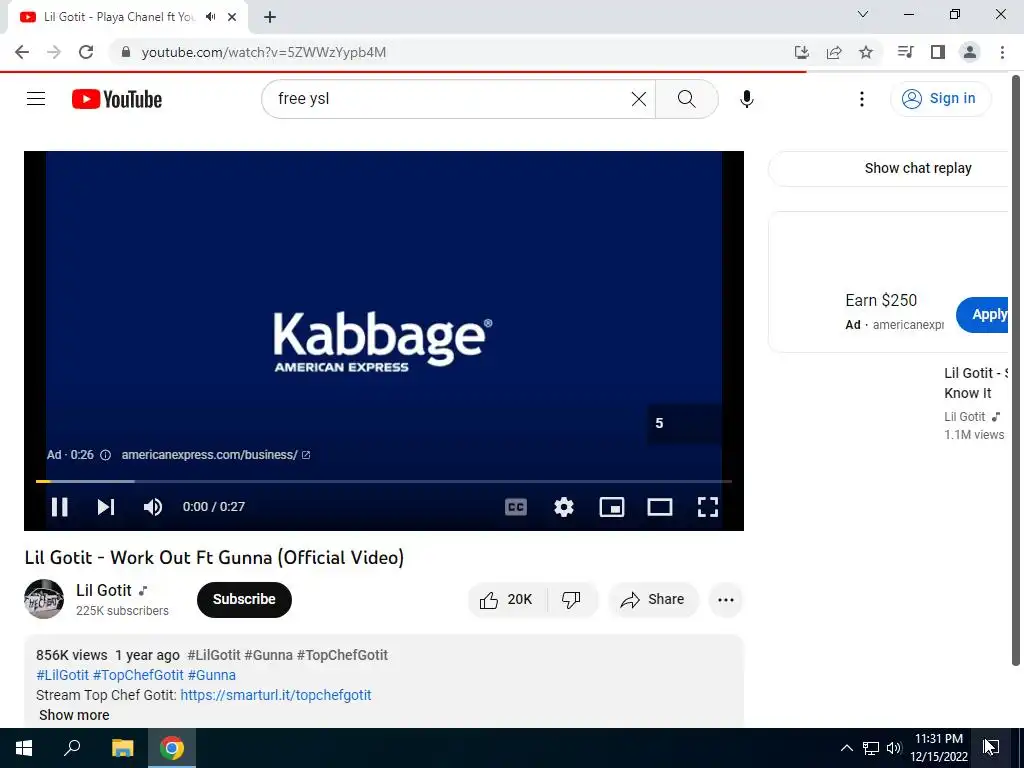This screenshot has width=1024, height=768.
Task: Mute tab via speaker icon on tab
Action: (x=210, y=17)
